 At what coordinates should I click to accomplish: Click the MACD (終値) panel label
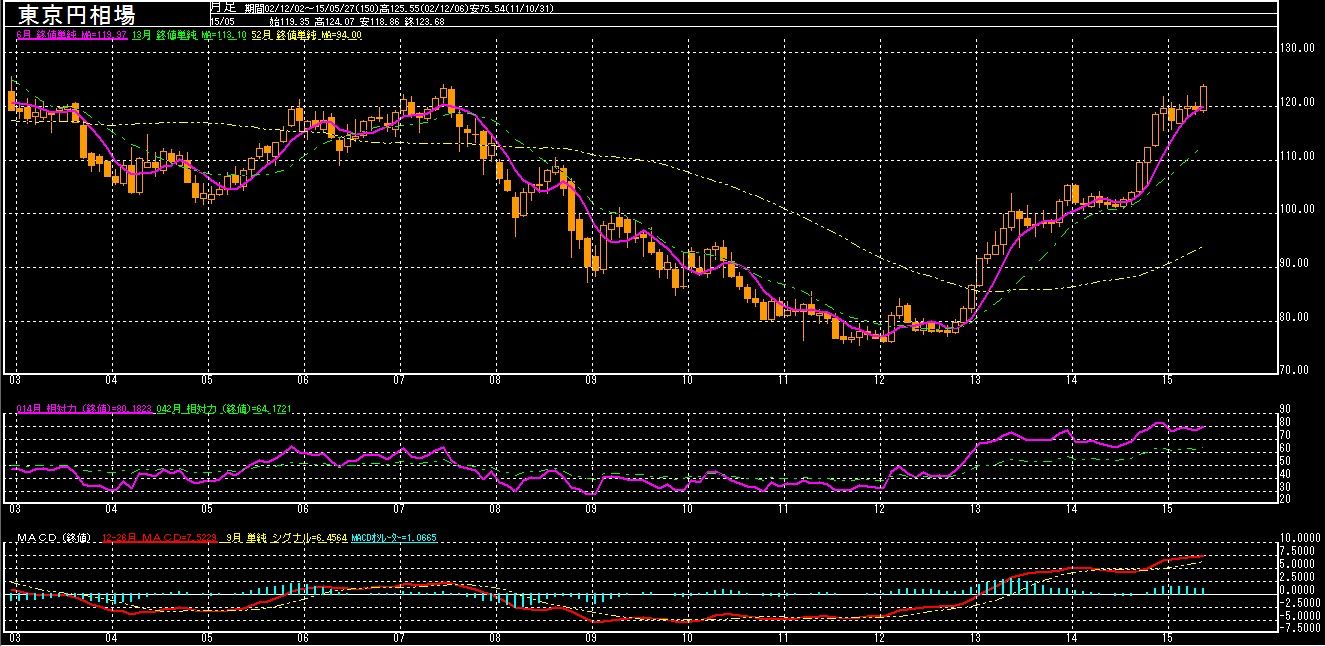(x=56, y=538)
